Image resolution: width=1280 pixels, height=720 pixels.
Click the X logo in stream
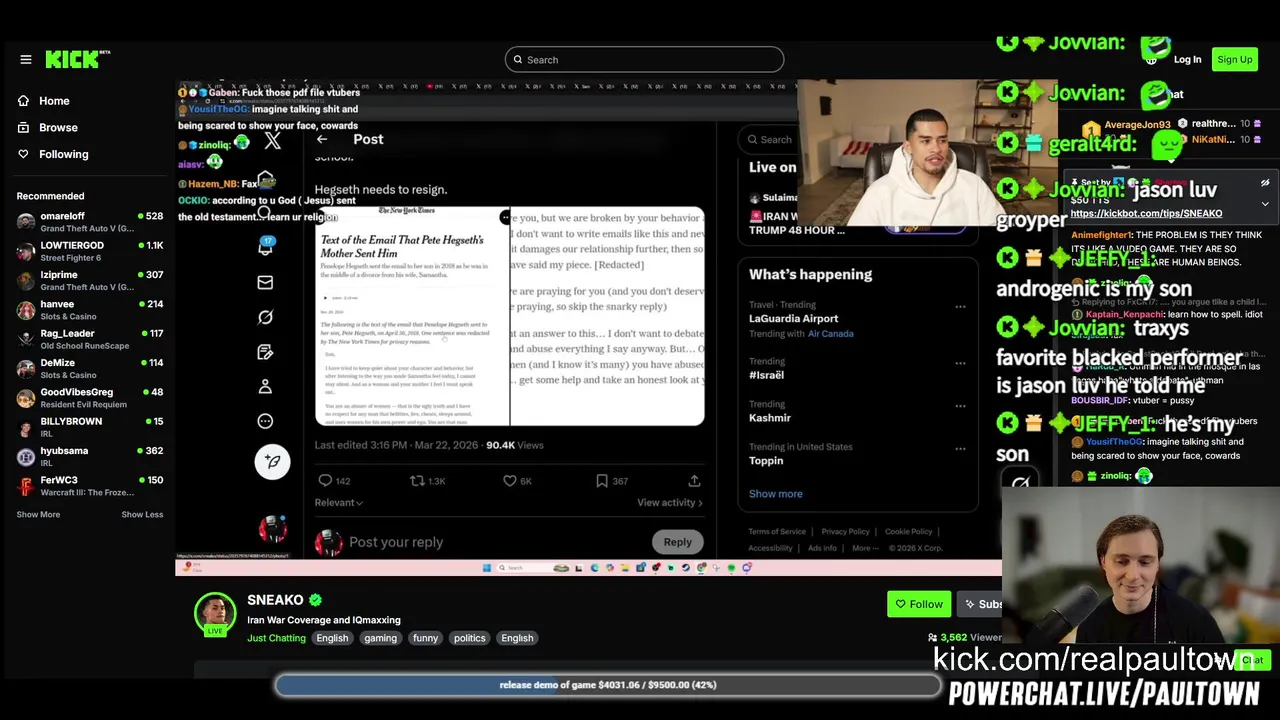tap(272, 141)
